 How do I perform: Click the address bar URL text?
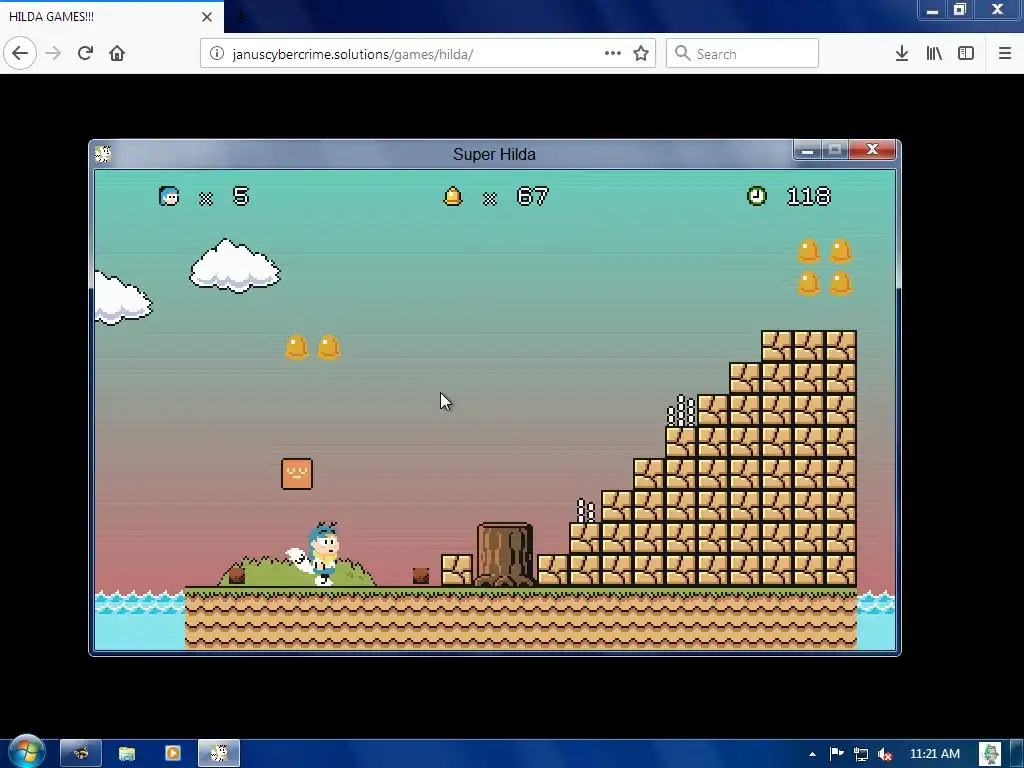click(x=353, y=54)
